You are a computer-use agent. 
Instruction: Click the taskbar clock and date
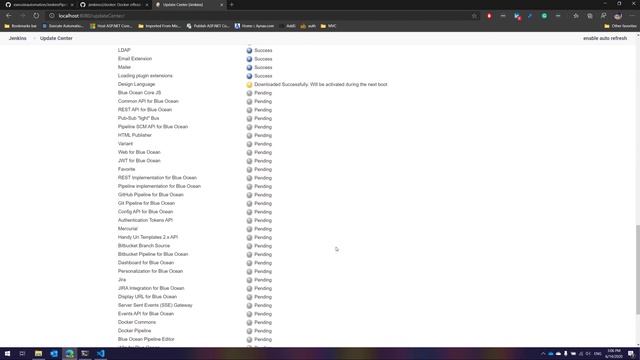click(613, 353)
